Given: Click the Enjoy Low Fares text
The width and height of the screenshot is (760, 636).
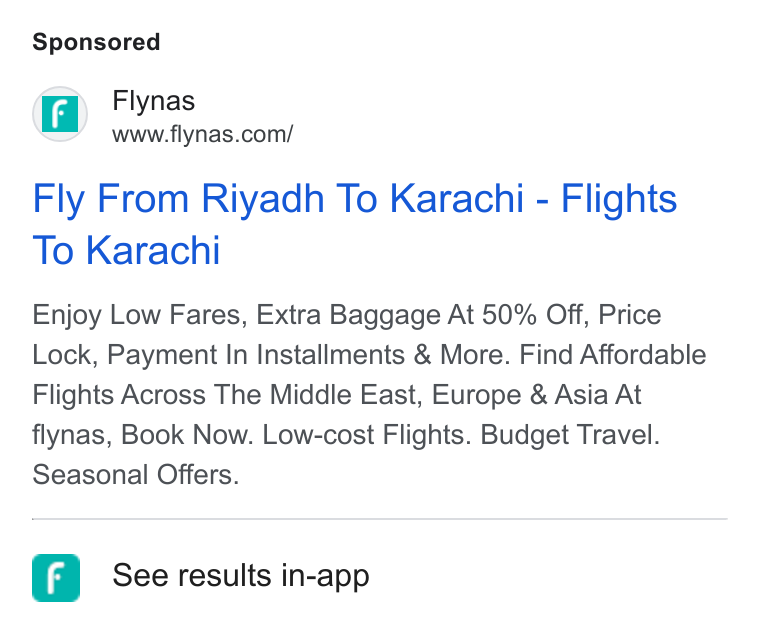Looking at the screenshot, I should tap(136, 315).
